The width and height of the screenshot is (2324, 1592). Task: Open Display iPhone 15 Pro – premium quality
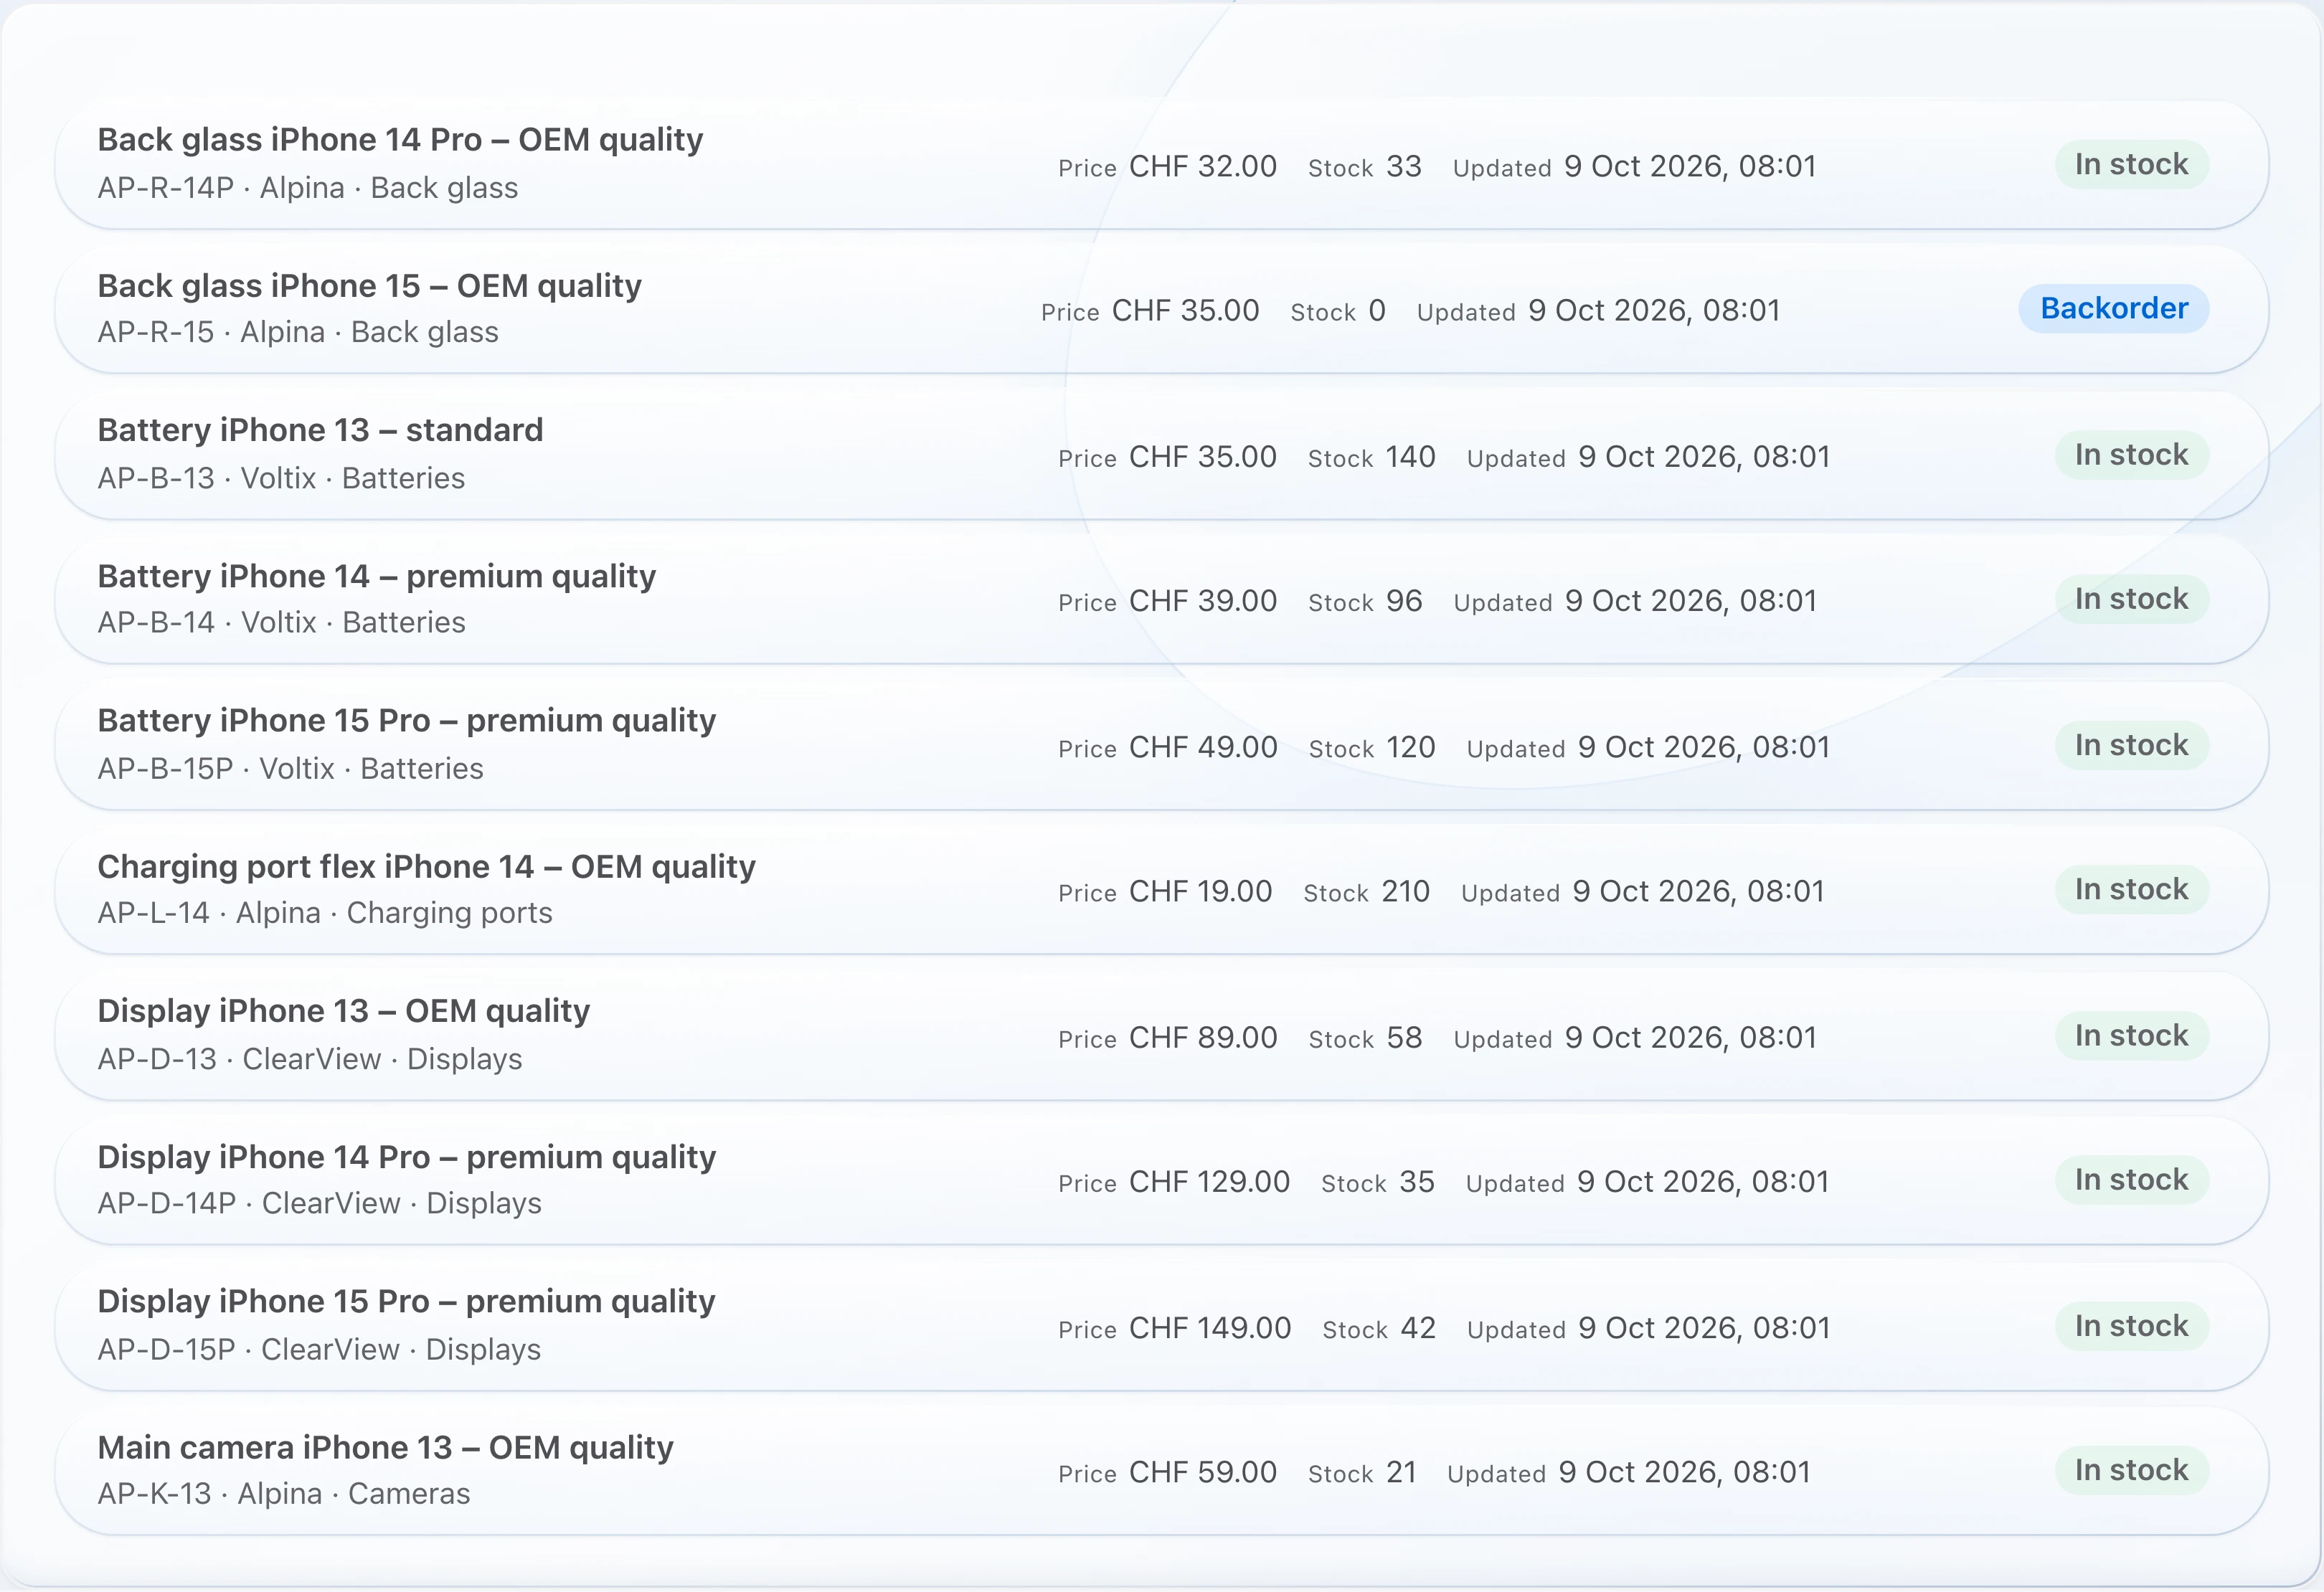(406, 1302)
